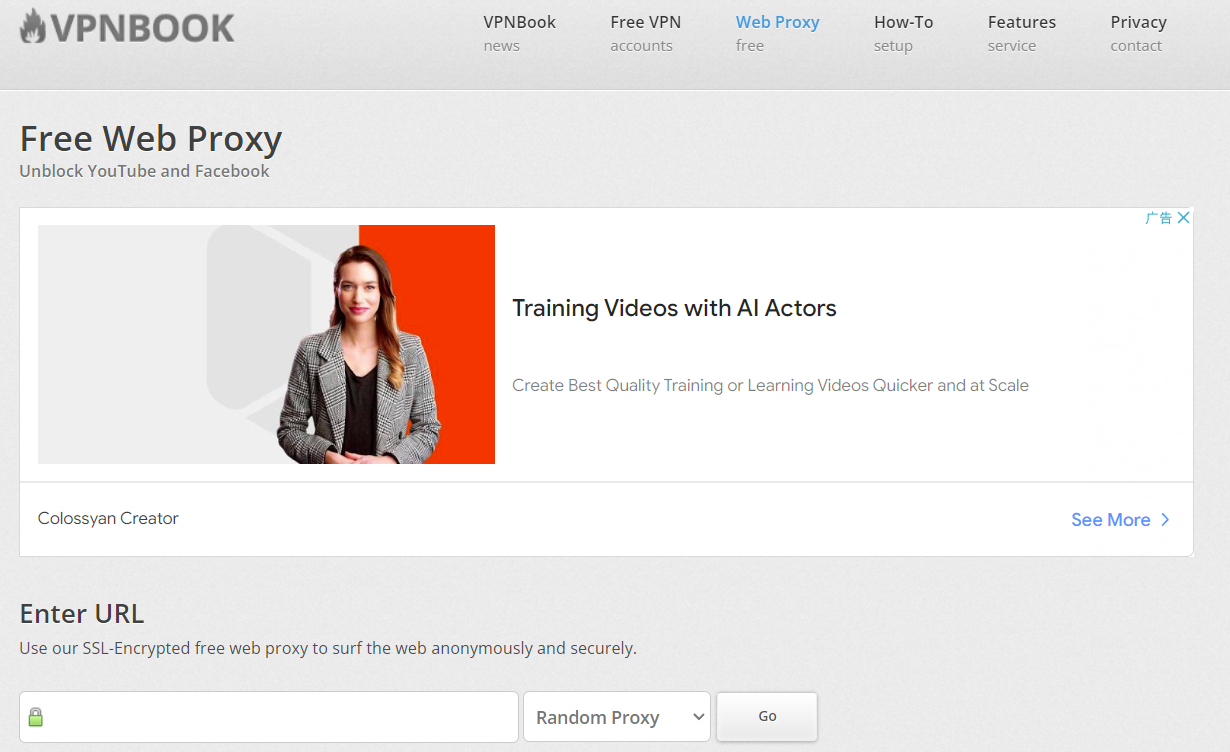Click the Enter URL heading
1230x752 pixels.
coord(82,613)
